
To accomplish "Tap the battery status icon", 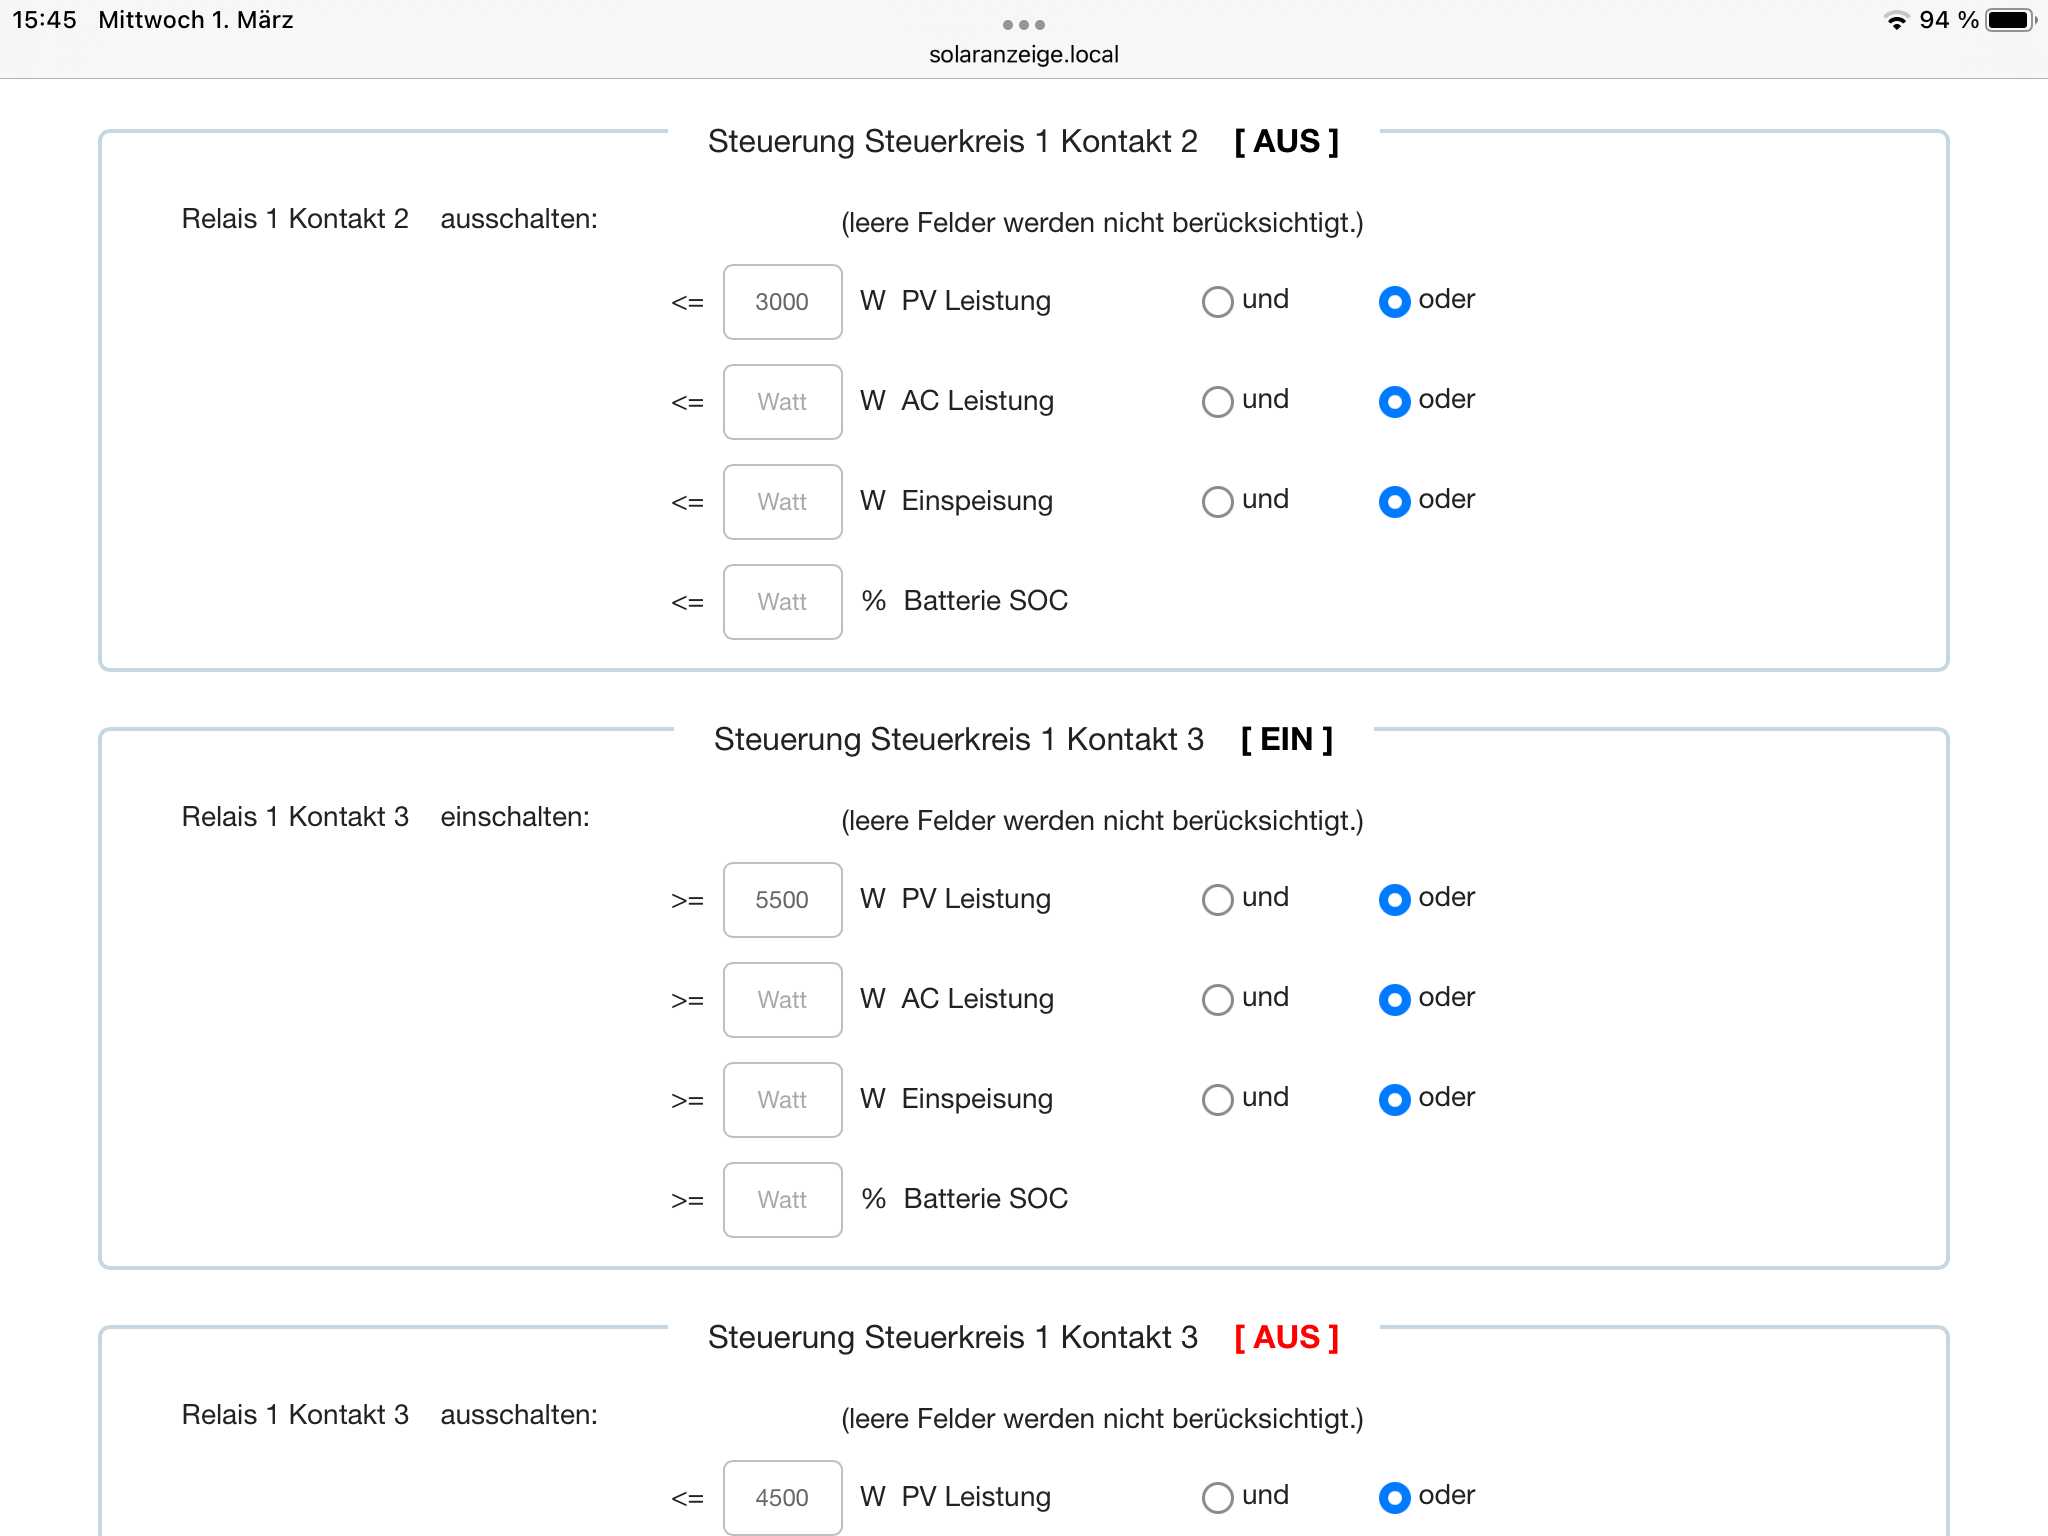I will [2010, 21].
